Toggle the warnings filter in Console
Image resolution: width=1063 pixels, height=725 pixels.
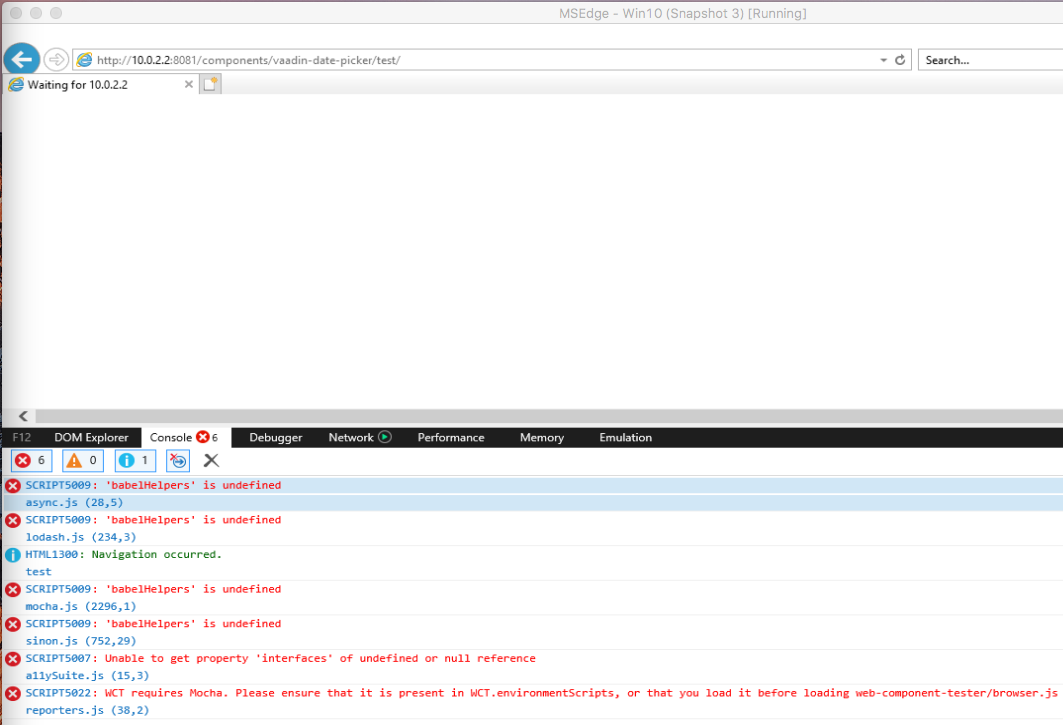click(x=82, y=460)
